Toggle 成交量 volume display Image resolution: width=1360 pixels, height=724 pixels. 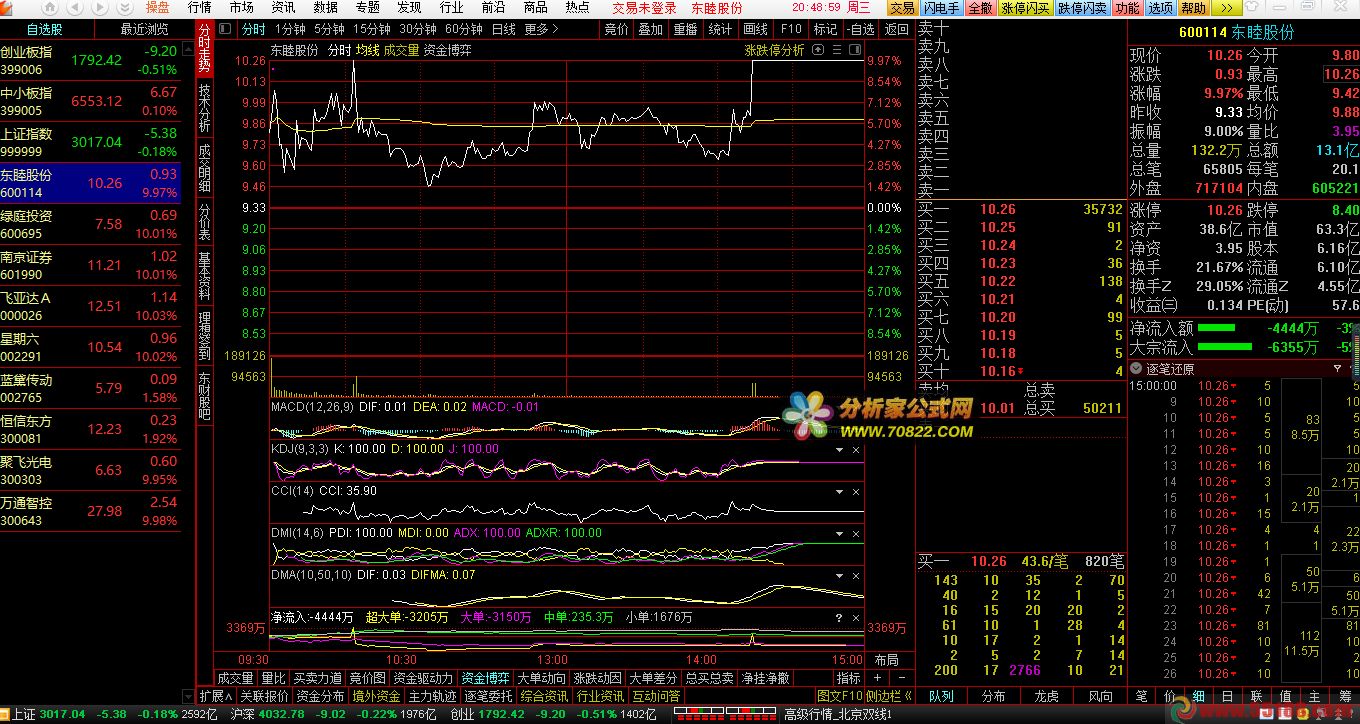point(401,50)
